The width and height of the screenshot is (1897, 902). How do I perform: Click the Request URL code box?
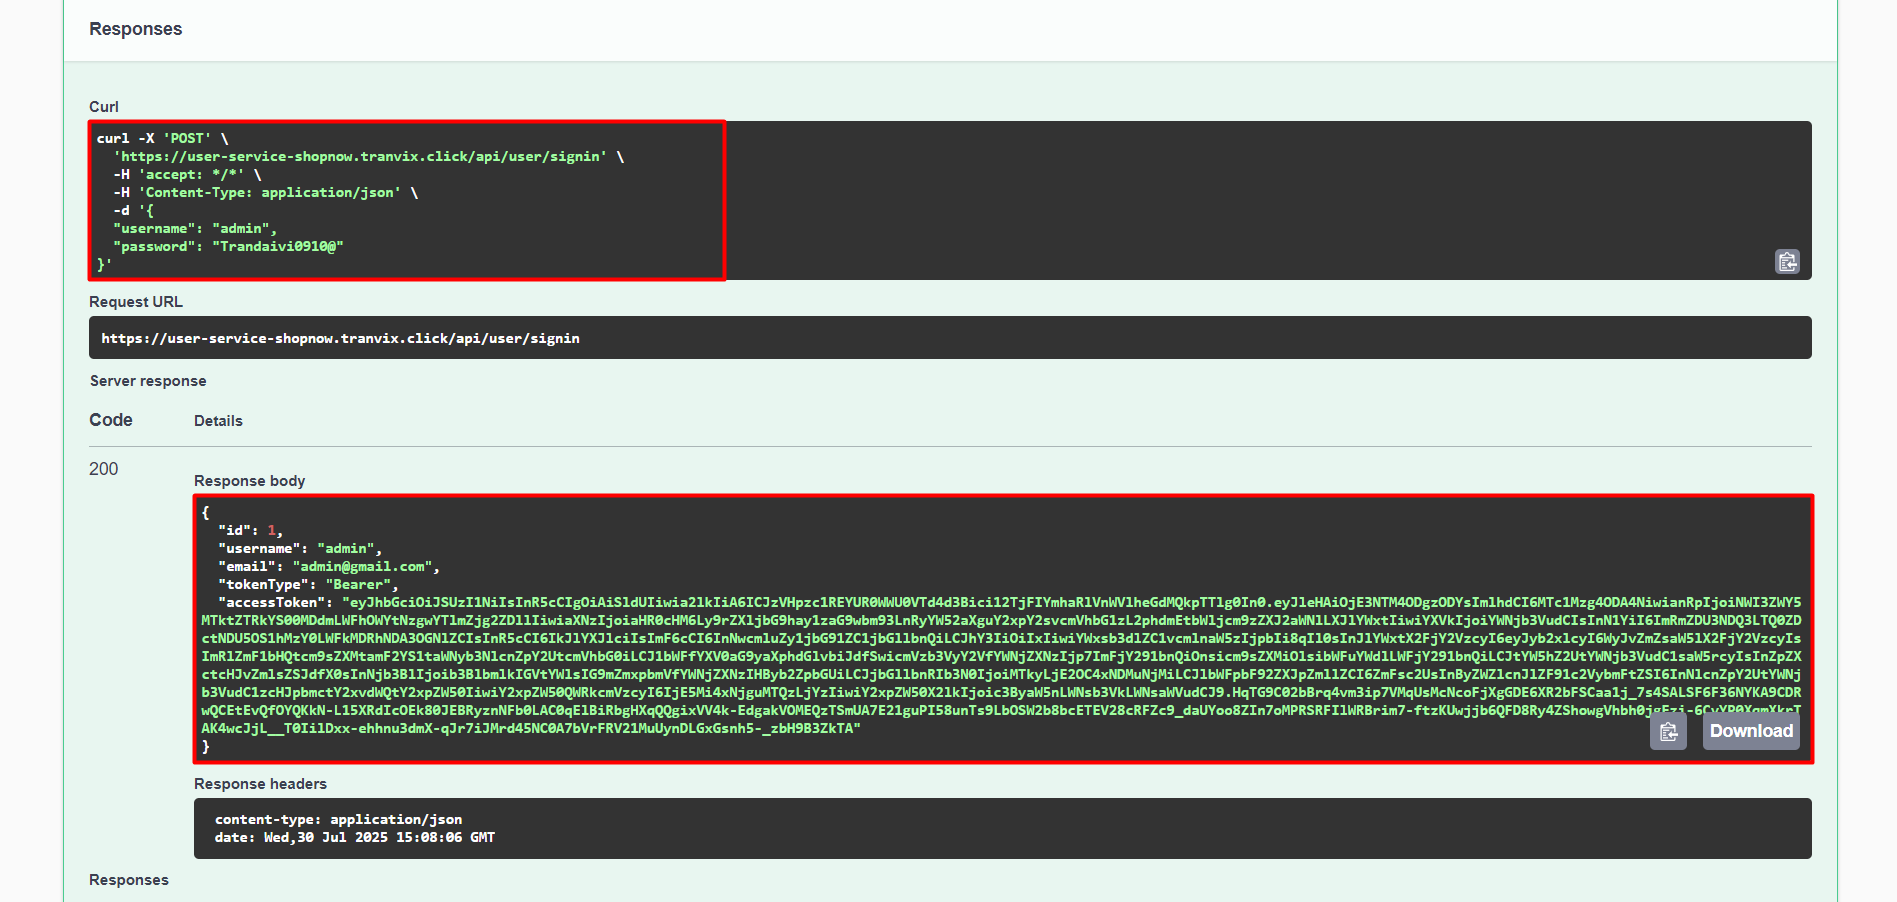[x=949, y=338]
